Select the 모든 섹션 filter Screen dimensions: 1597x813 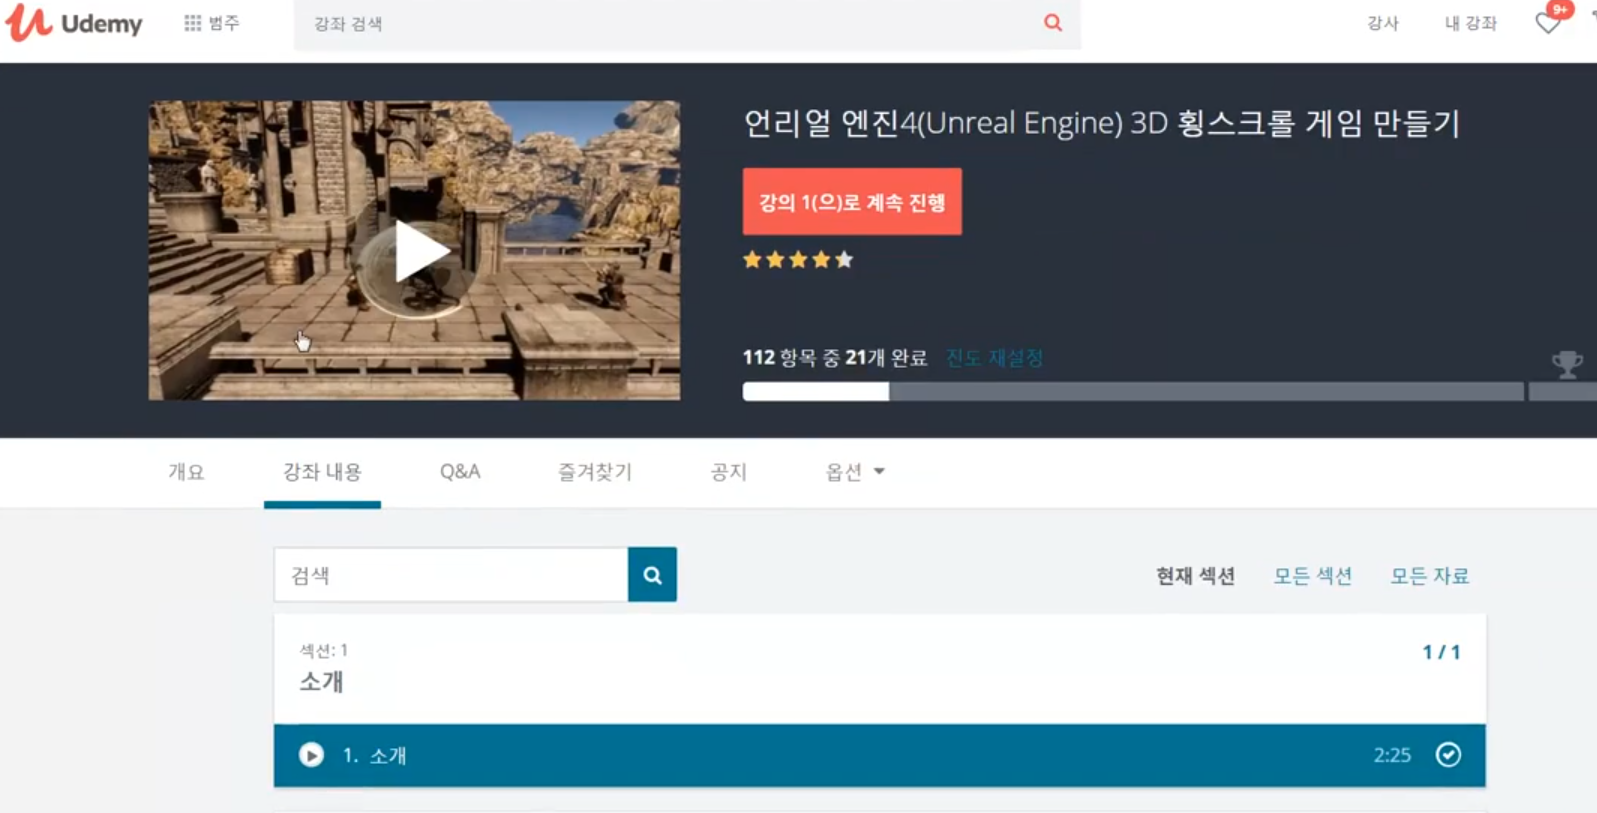[1312, 576]
